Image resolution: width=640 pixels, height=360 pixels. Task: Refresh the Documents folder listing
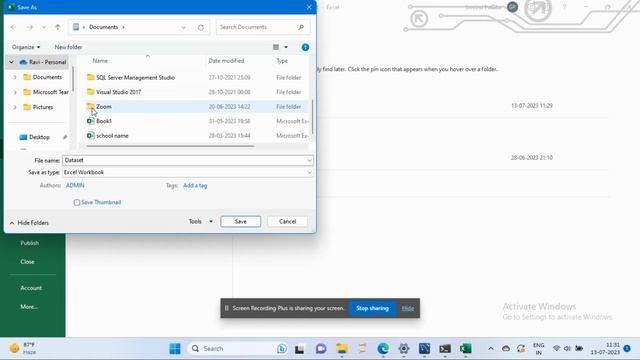pos(201,27)
